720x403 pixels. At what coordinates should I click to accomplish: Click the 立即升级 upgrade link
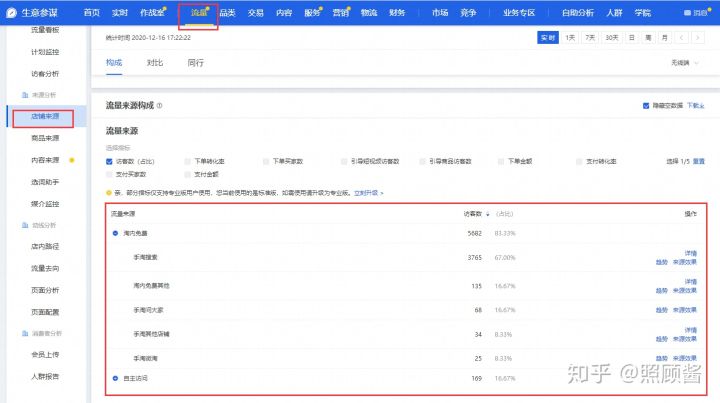tap(368, 193)
